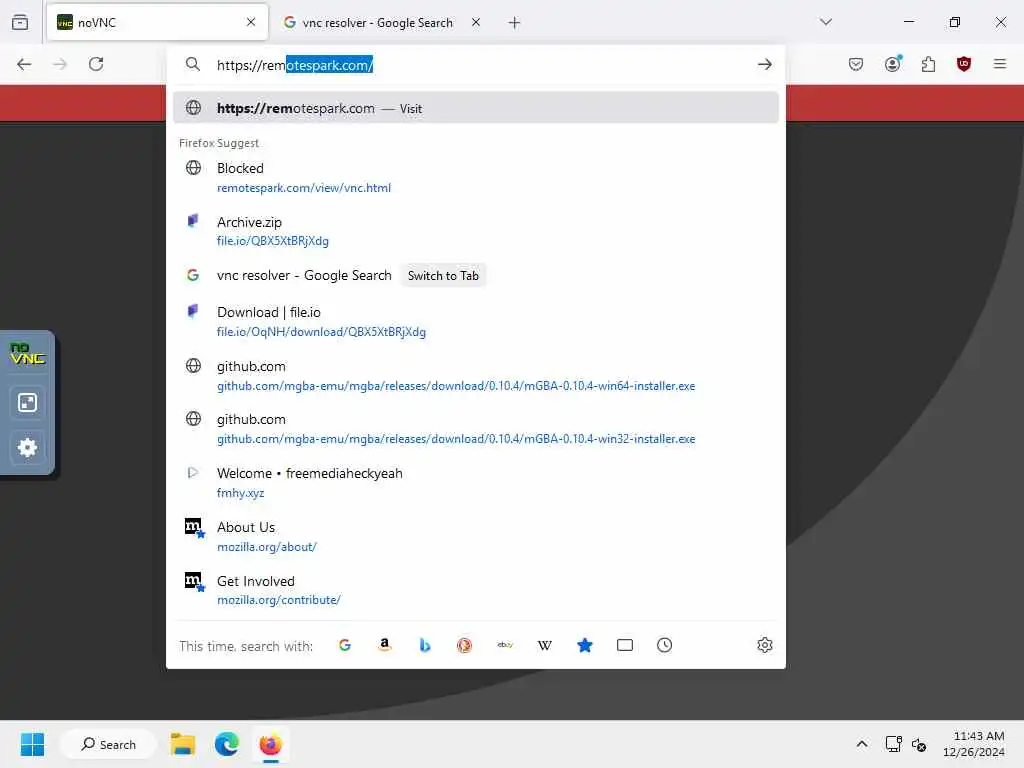Open Blocked remotespark vnc.html suggestion
The image size is (1024, 768).
pos(475,178)
